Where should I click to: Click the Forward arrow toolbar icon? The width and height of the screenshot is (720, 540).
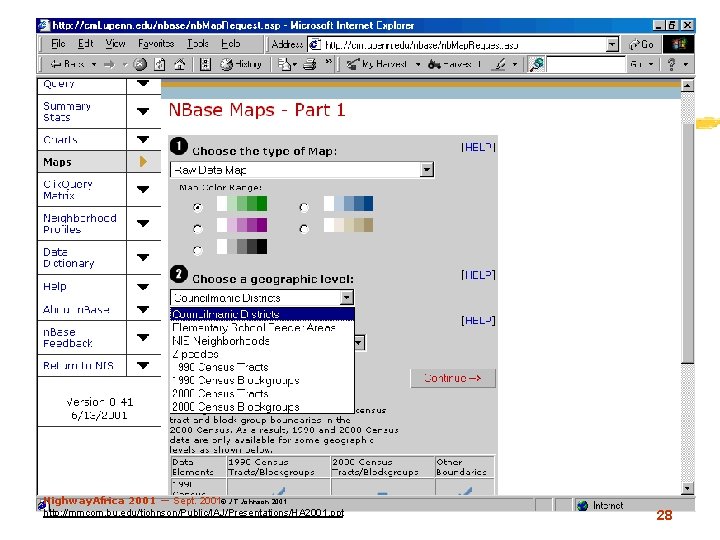(109, 64)
